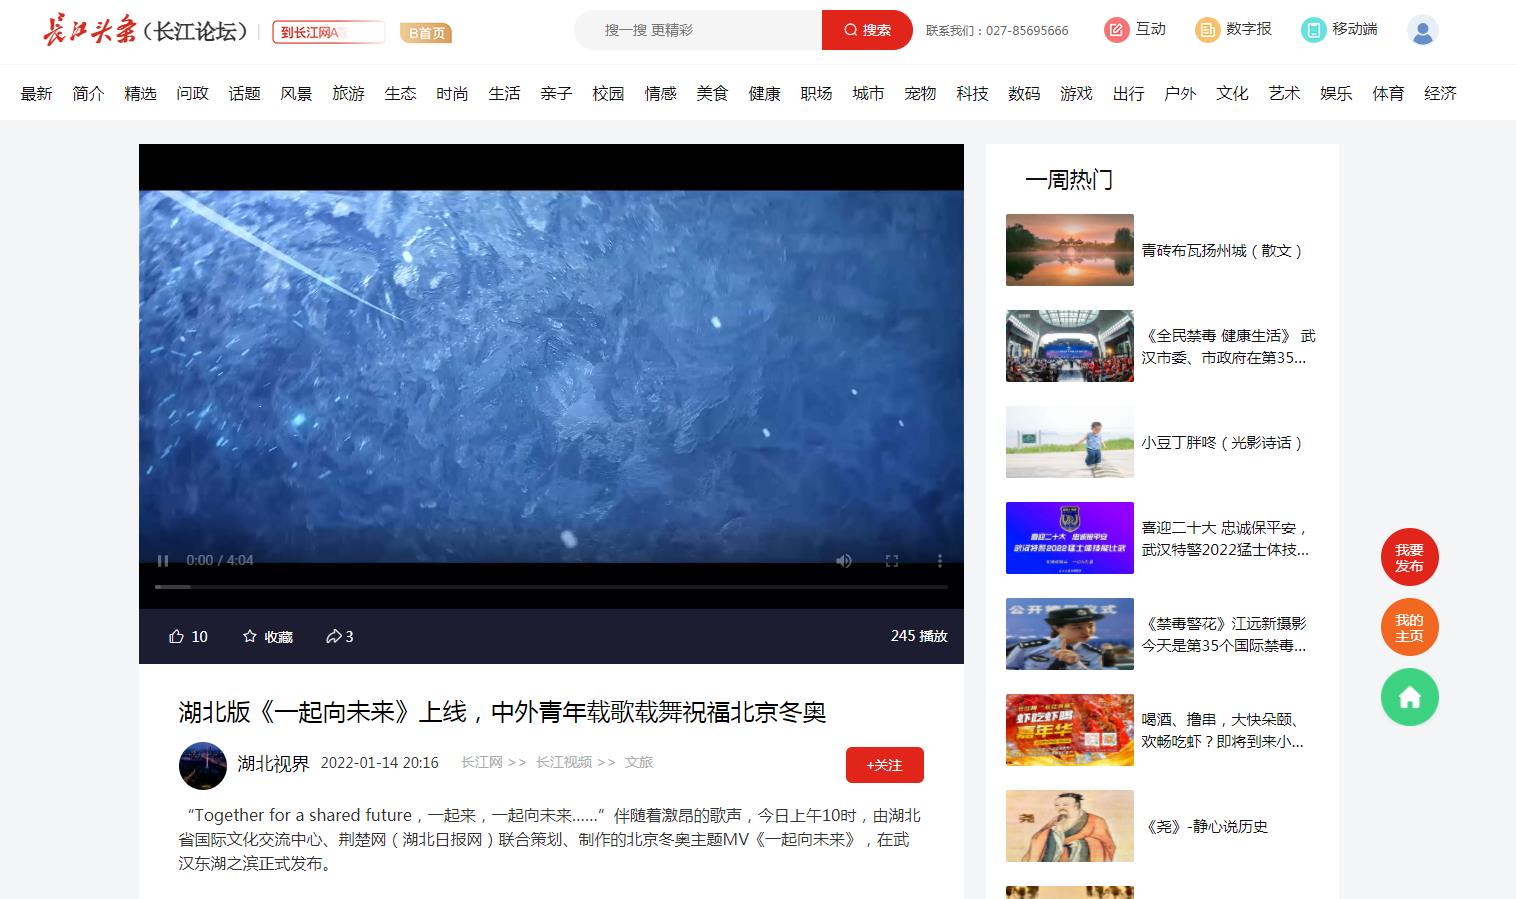The width and height of the screenshot is (1516, 899).
Task: Click the red 搜索 search button
Action: [x=867, y=30]
